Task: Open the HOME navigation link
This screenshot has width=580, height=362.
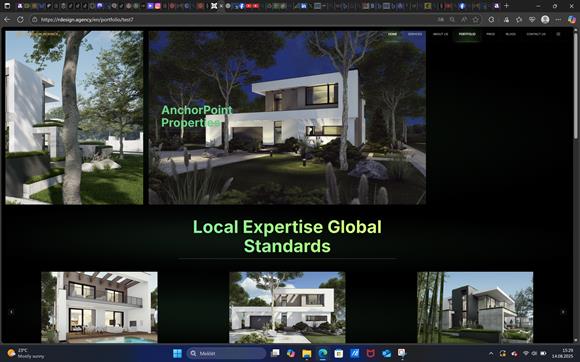Action: pos(392,34)
